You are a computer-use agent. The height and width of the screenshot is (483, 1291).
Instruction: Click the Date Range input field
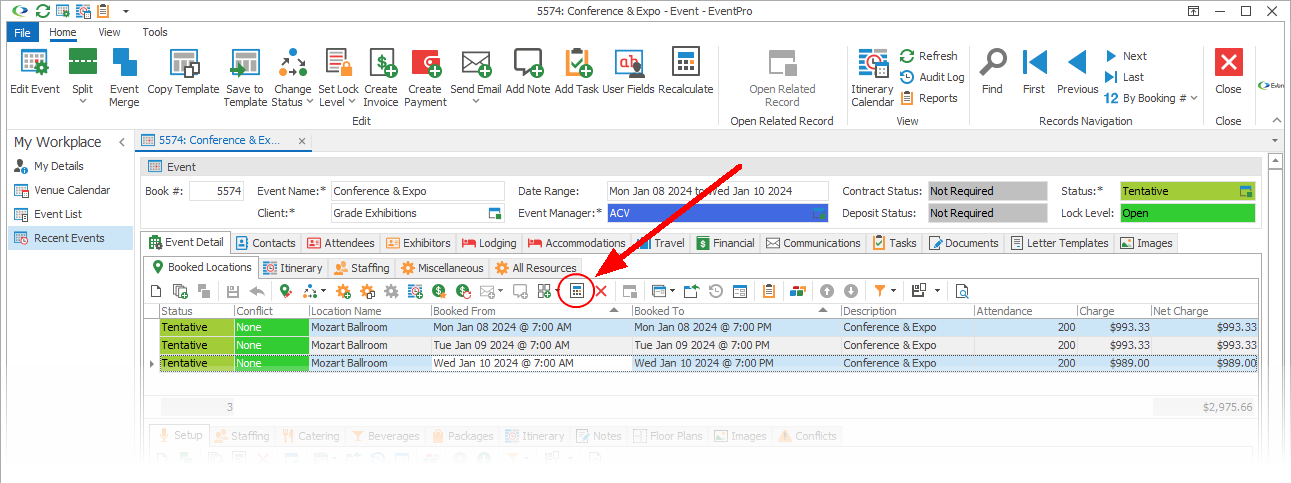(717, 191)
